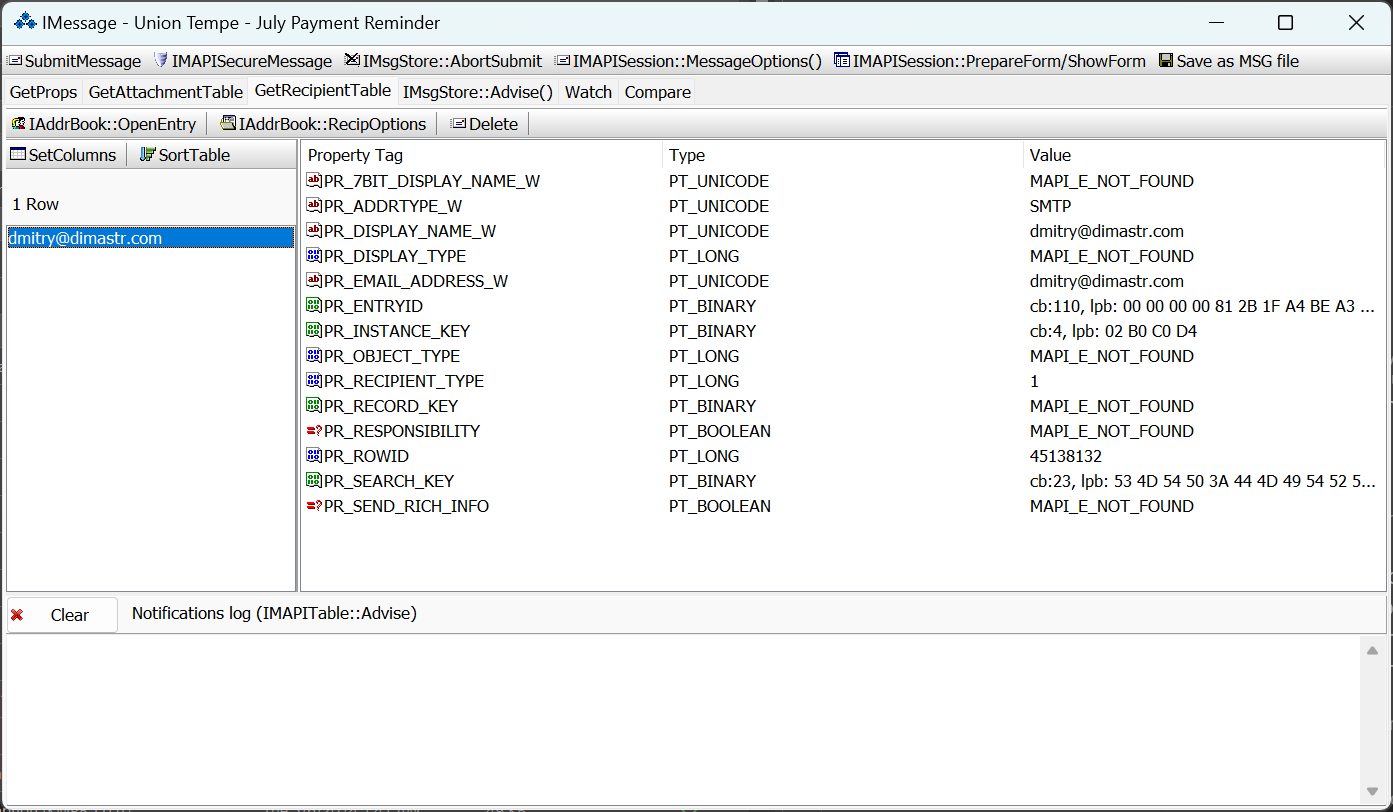Click PT_BOOLEAN type of PR_SEND_RICH_INFO

pos(720,506)
